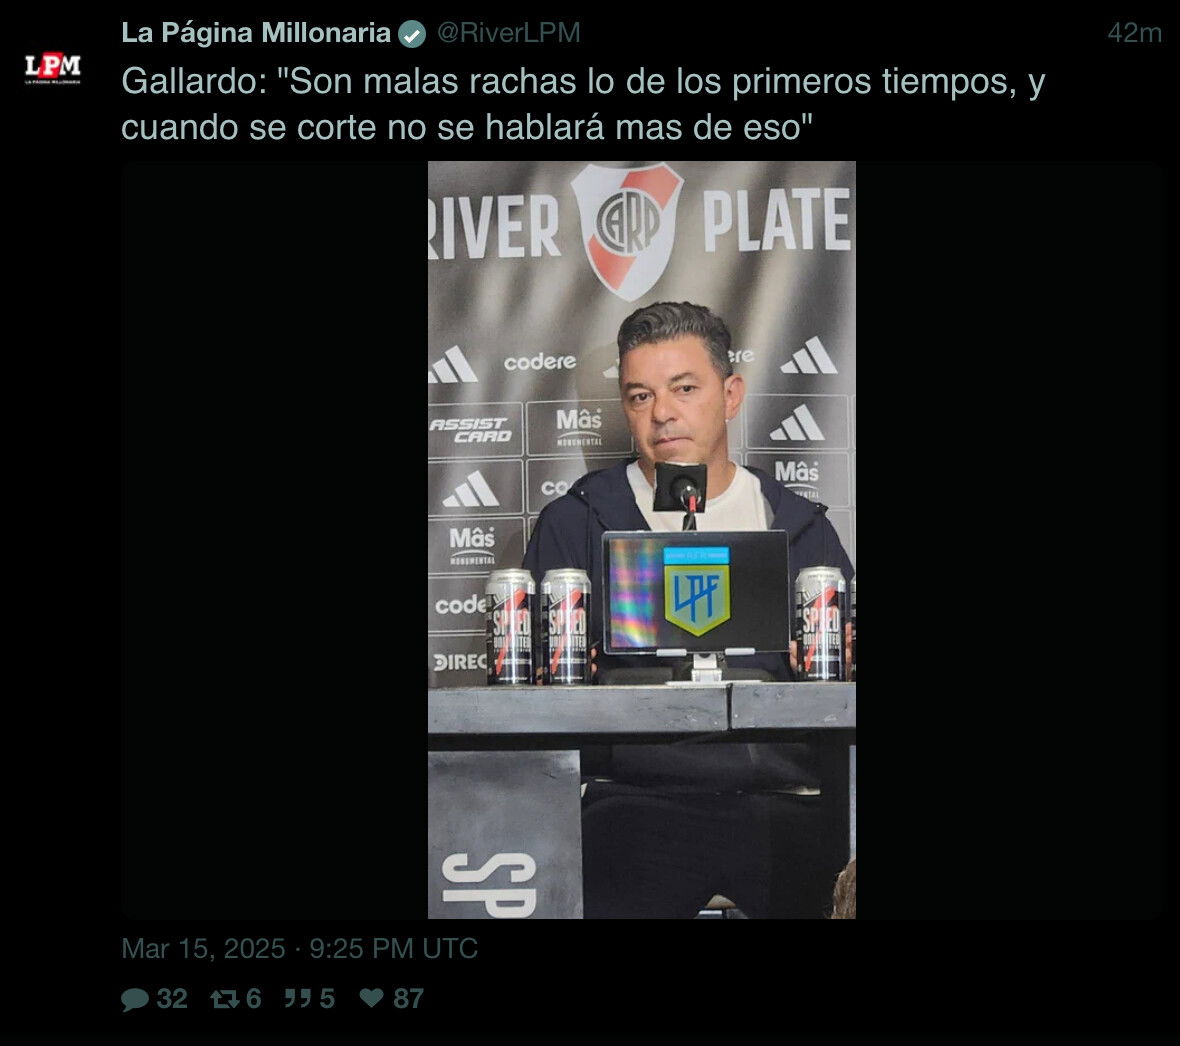Click the LPM profile avatar
Image resolution: width=1180 pixels, height=1046 pixels.
(53, 68)
